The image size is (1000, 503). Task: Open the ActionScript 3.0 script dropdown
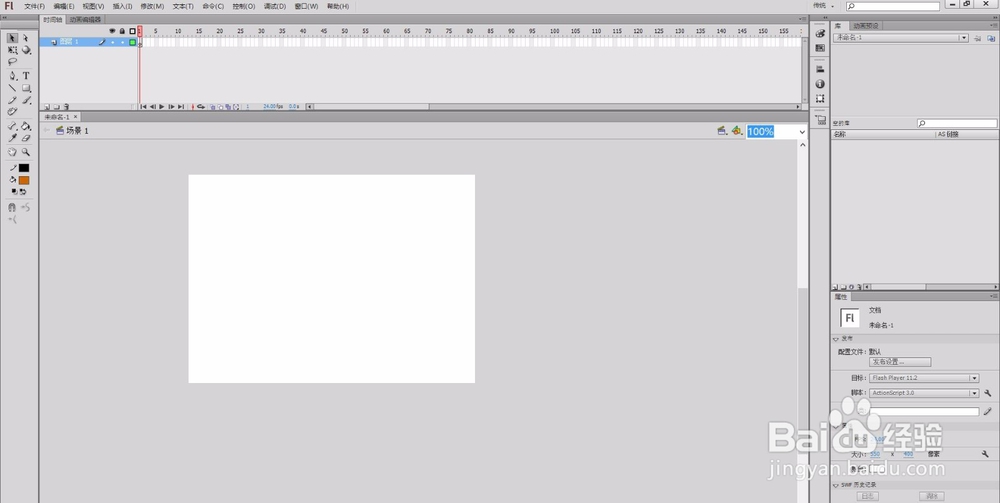(924, 393)
